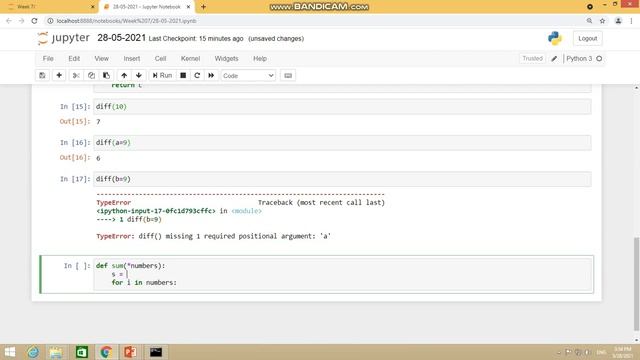640x360 pixels.
Task: Move selected cell down arrow
Action: 139,76
